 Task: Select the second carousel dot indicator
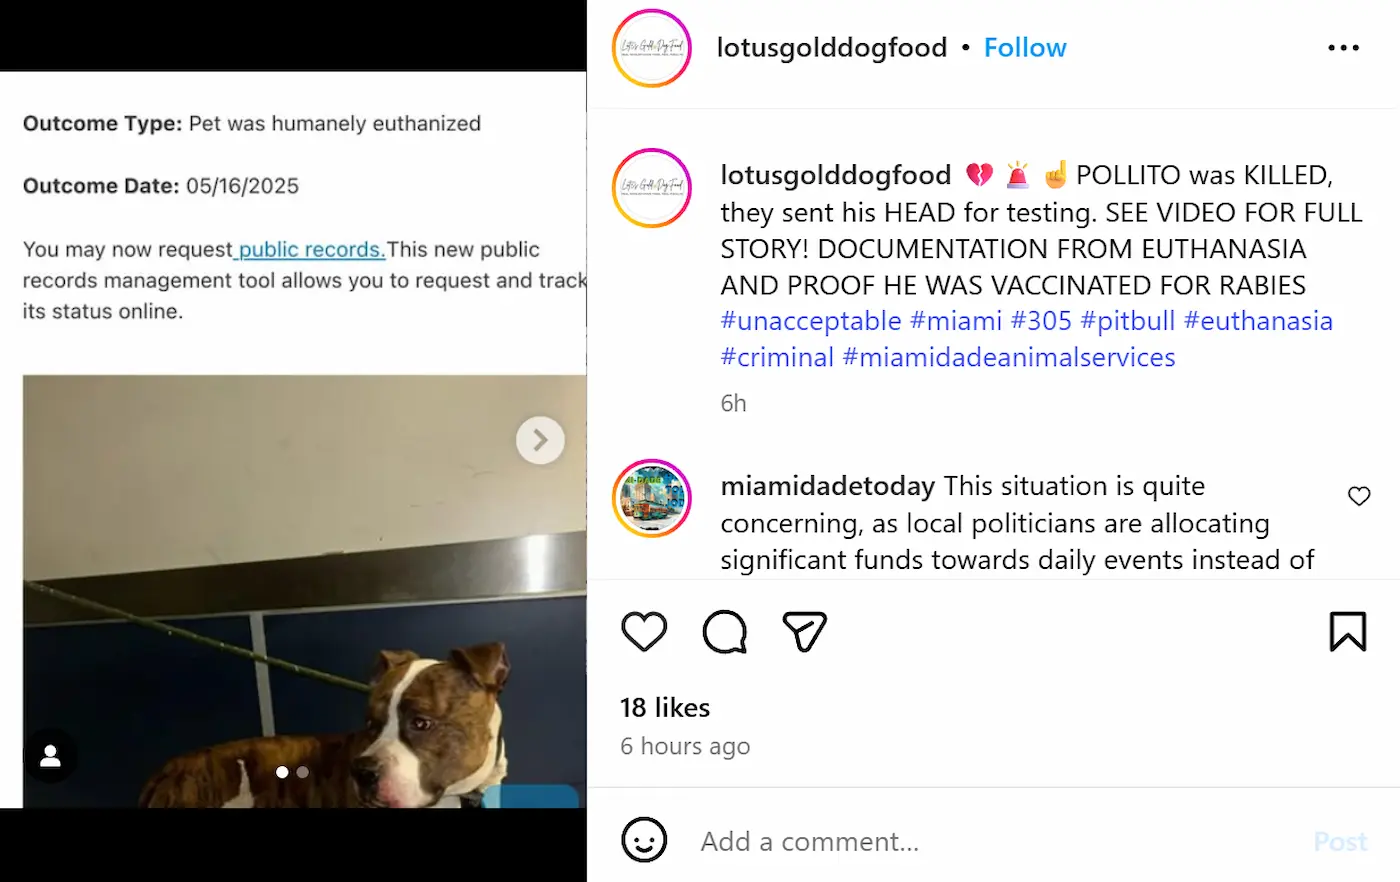[303, 772]
